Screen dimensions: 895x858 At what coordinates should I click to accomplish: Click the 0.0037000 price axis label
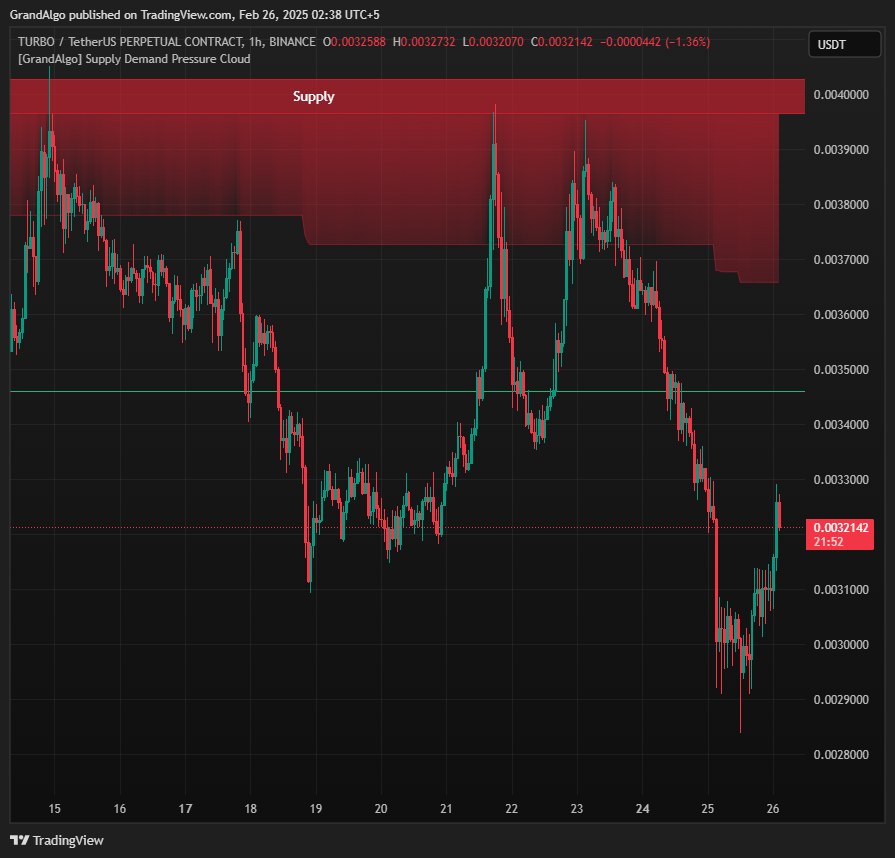[x=841, y=260]
